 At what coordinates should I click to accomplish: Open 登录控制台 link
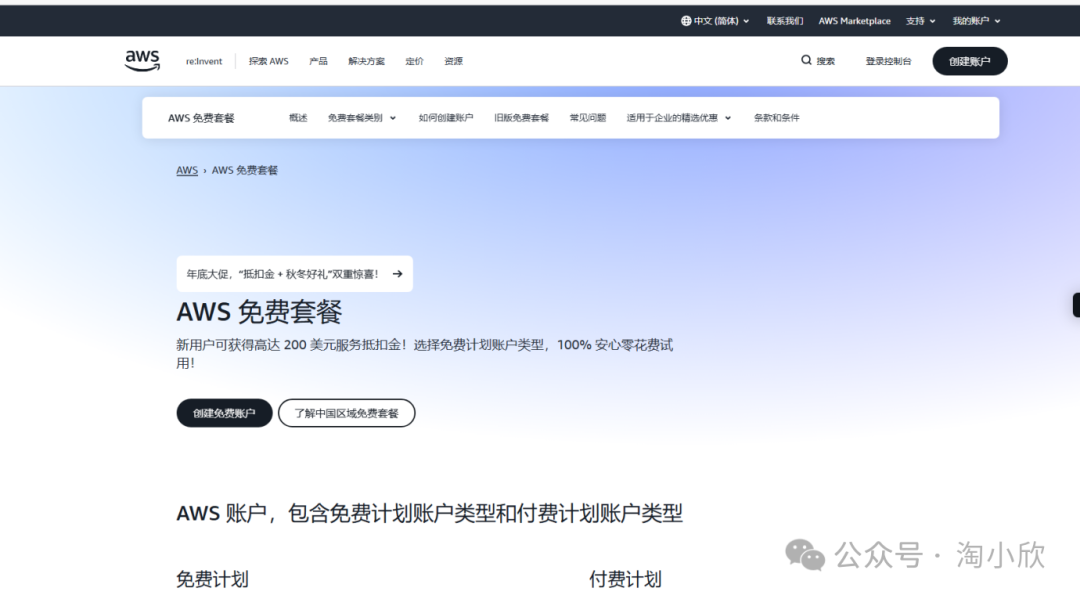888,61
